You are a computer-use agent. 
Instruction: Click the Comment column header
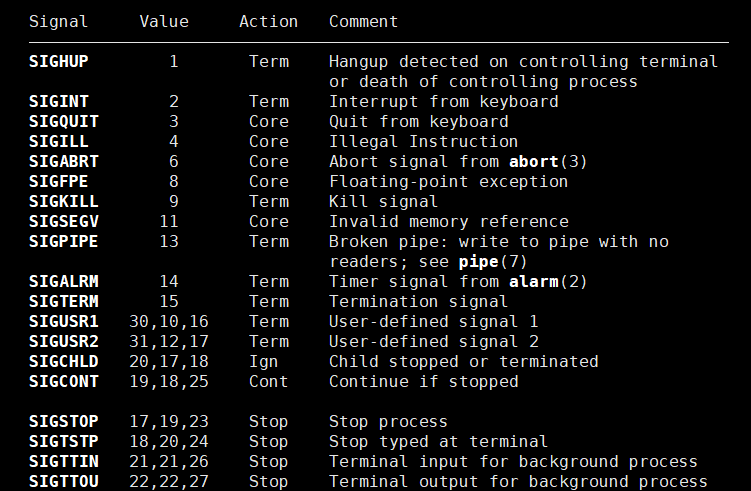point(363,21)
